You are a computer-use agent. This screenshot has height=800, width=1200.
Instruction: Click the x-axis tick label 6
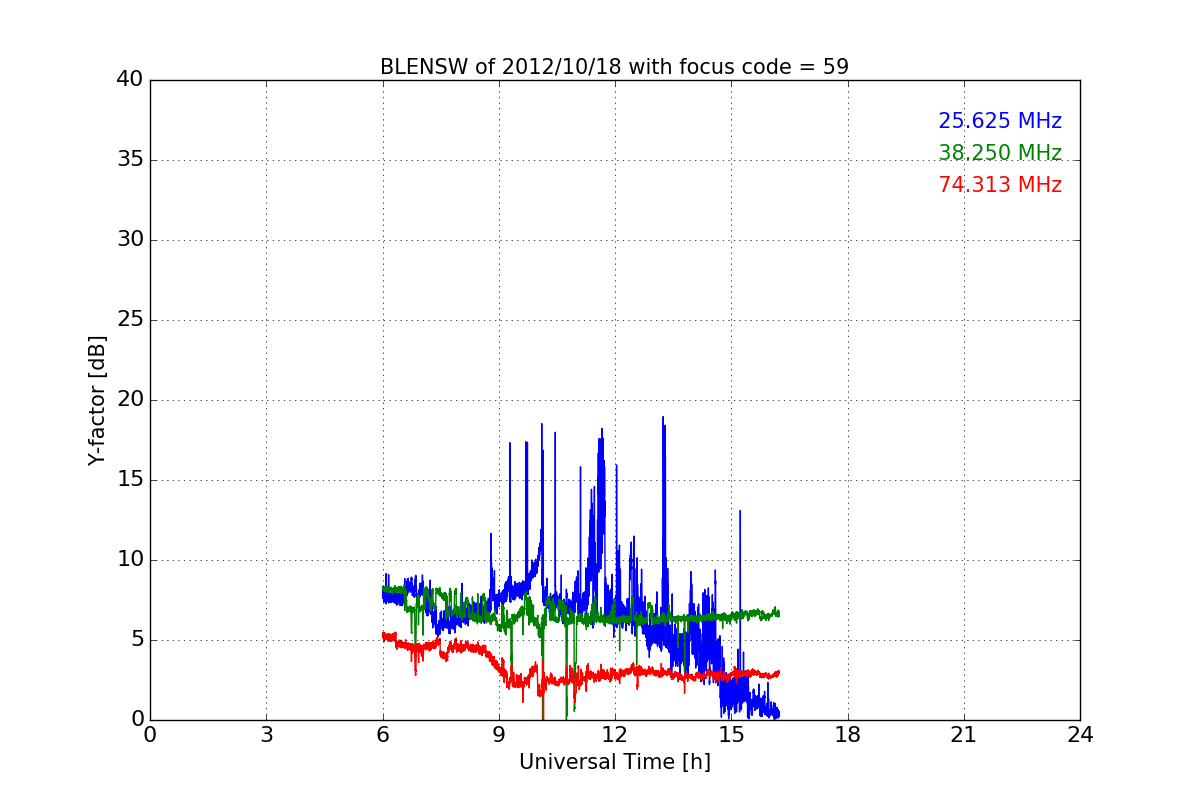pyautogui.click(x=382, y=735)
